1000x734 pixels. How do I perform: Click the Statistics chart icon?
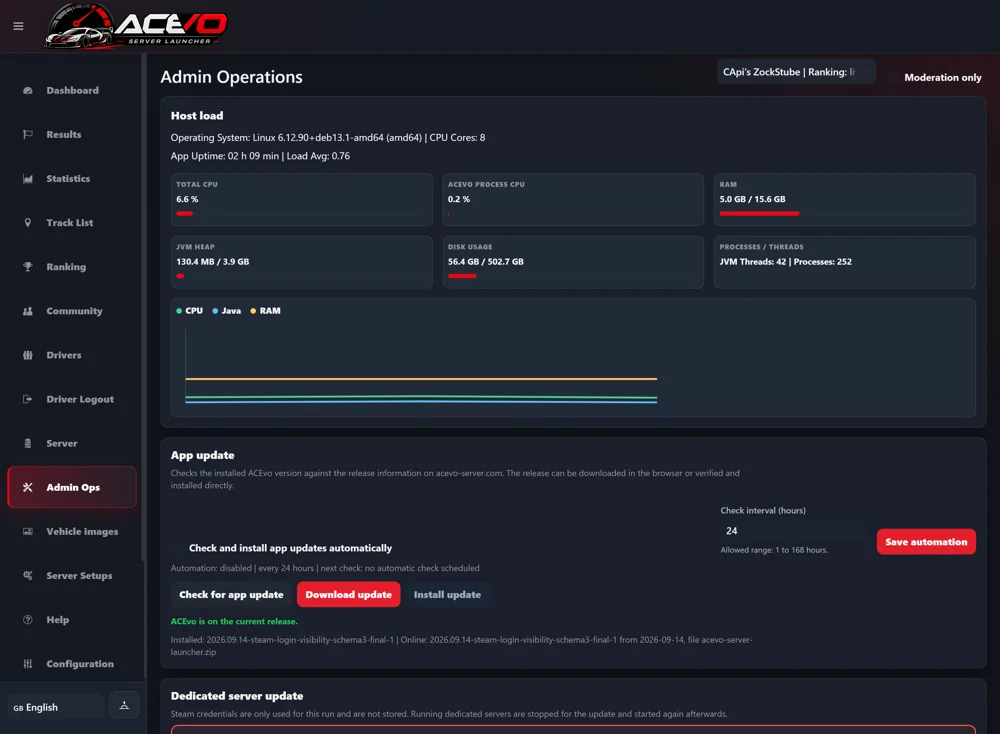[x=27, y=179]
